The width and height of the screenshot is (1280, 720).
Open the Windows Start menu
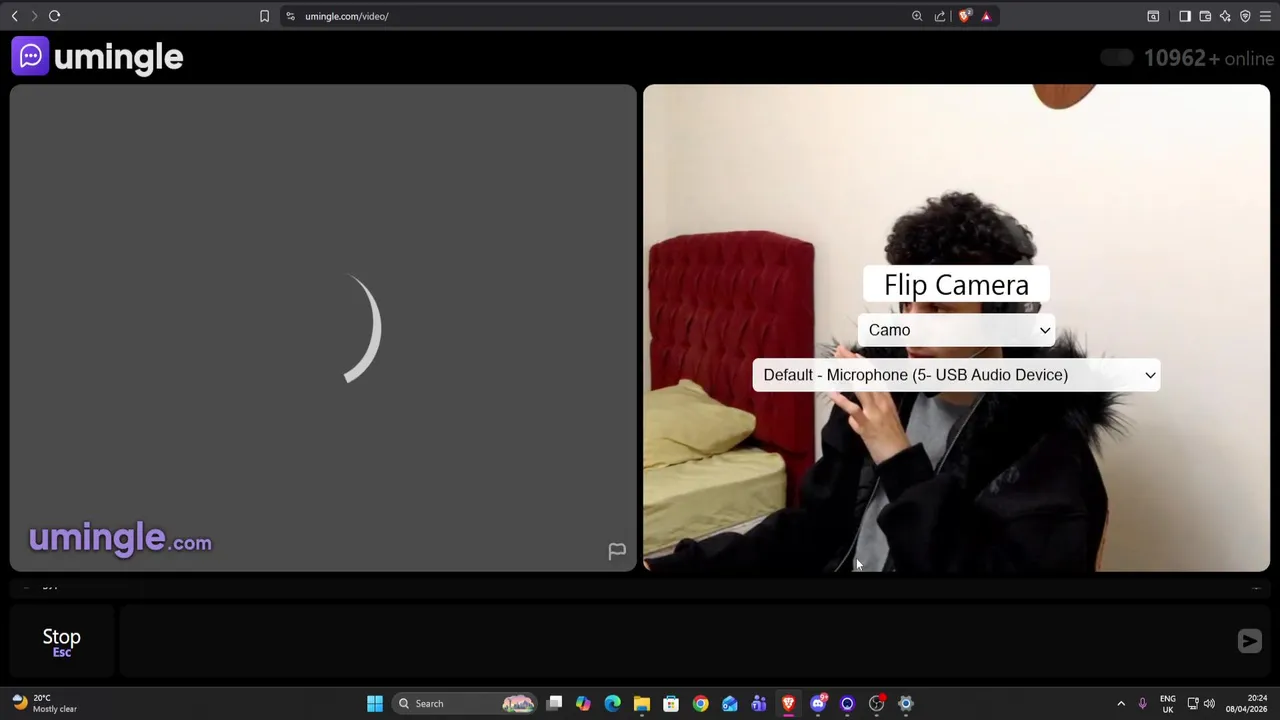click(375, 703)
